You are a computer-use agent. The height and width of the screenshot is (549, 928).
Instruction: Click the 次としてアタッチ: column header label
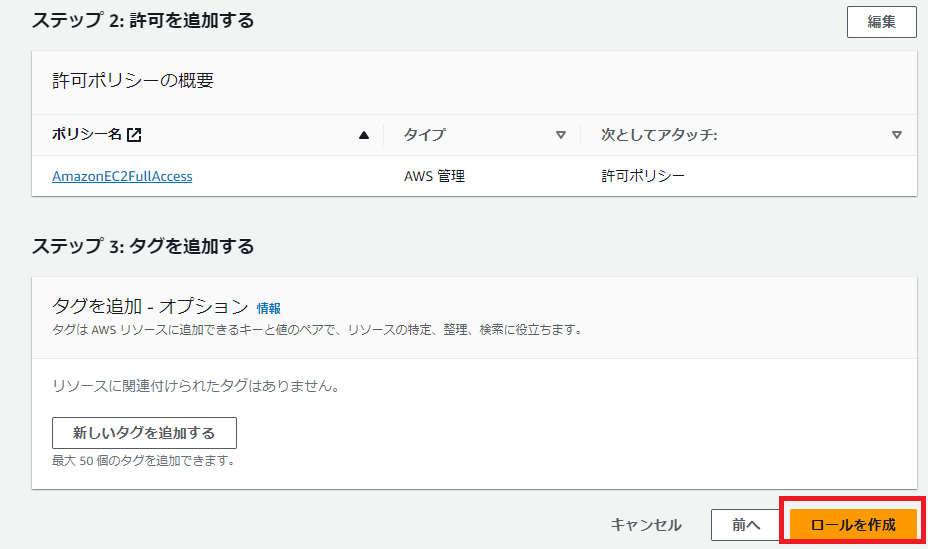tap(659, 135)
